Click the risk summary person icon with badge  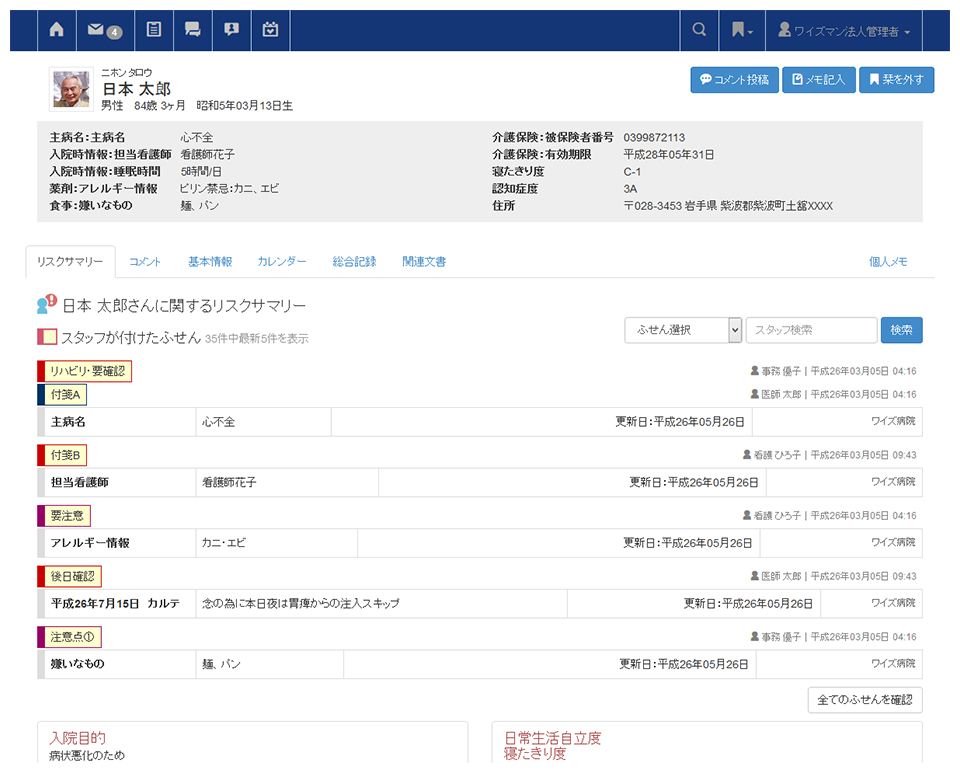pyautogui.click(x=46, y=305)
